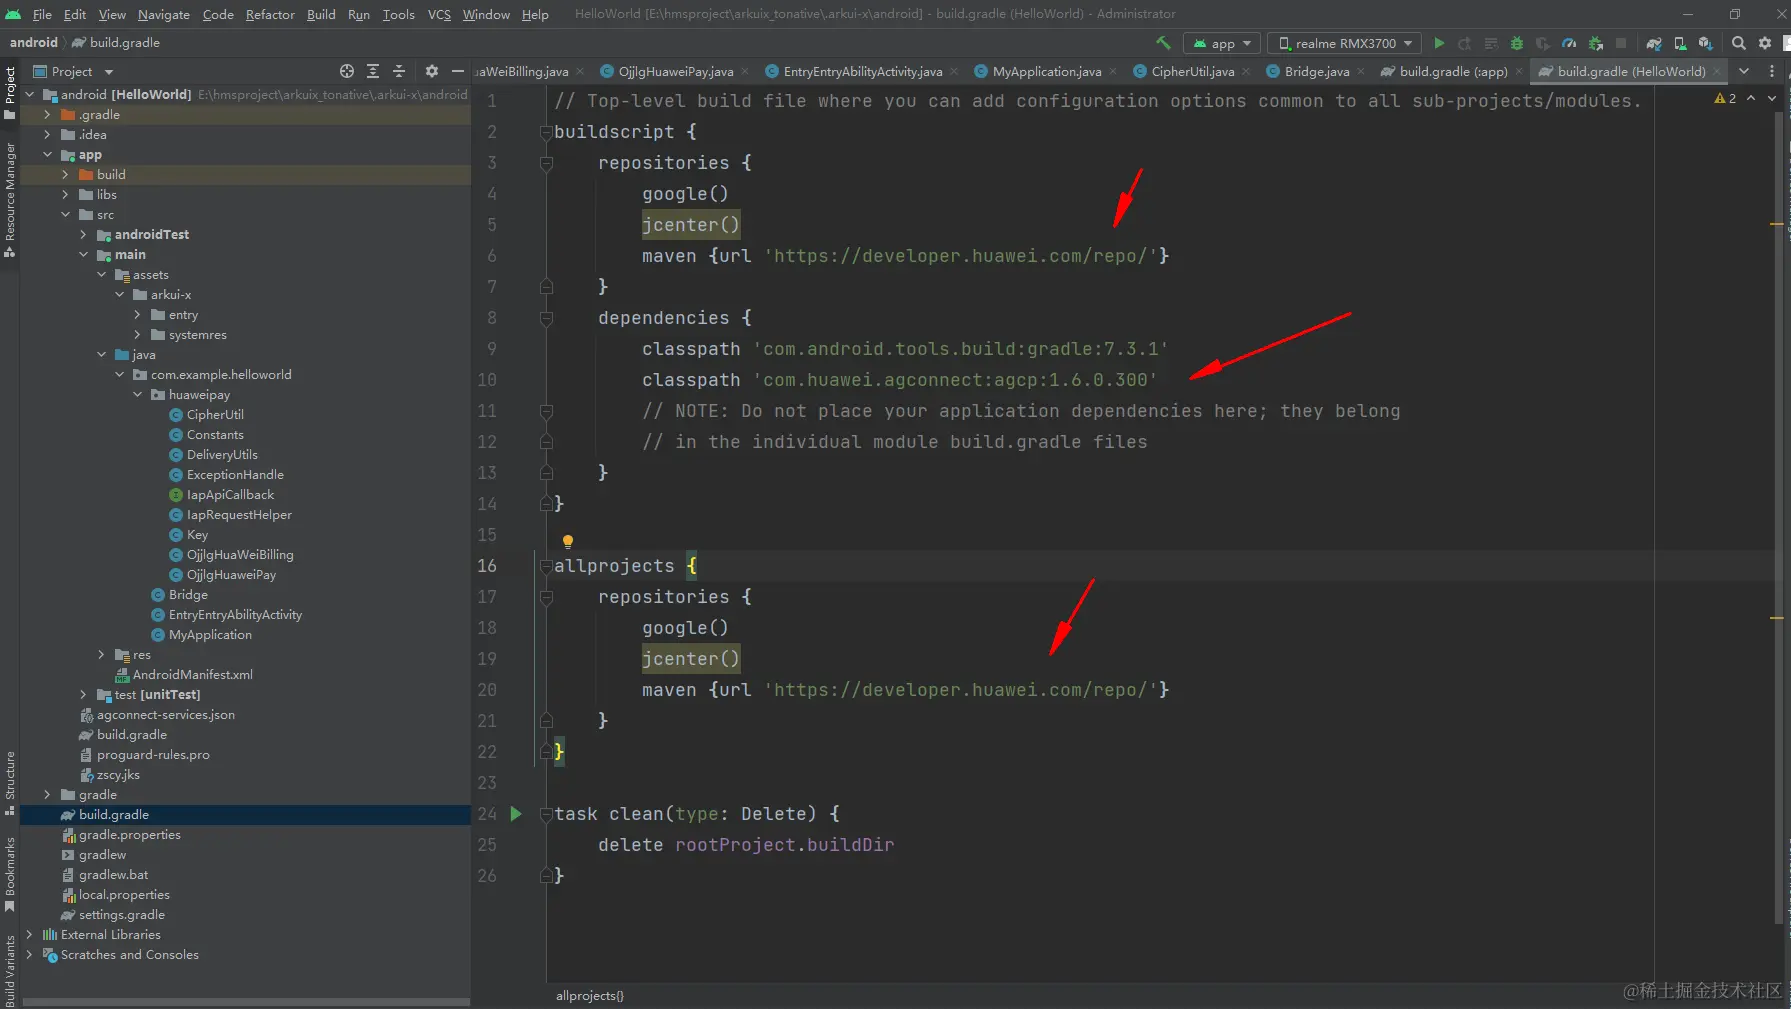Open the File menu
The width and height of the screenshot is (1791, 1009).
[42, 14]
